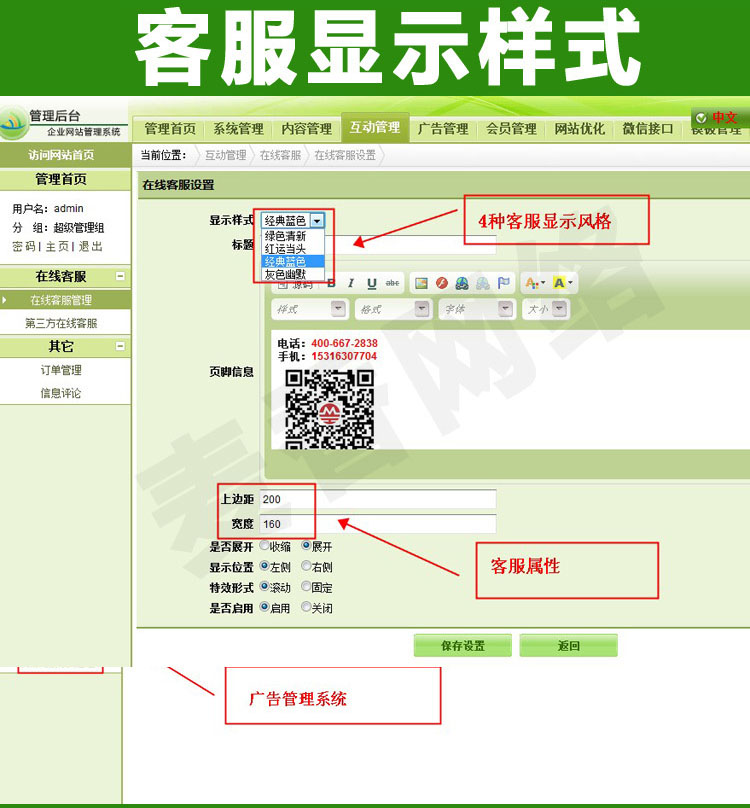Open 在线客服管理 in sidebar
This screenshot has width=750, height=808.
point(61,300)
